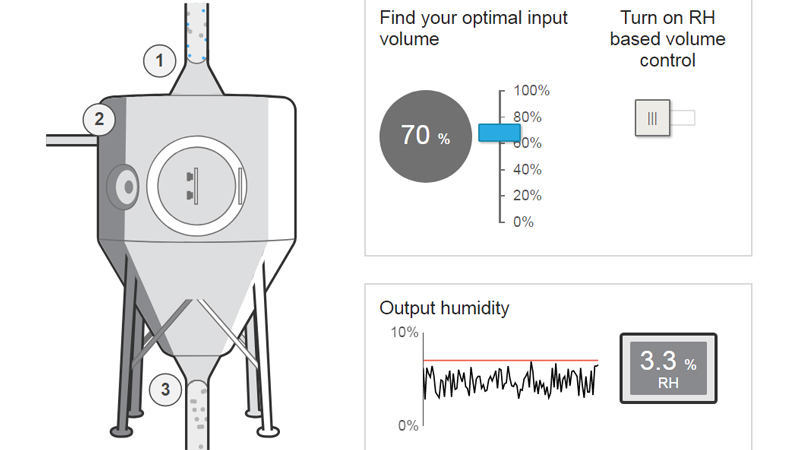This screenshot has height=450, width=800.
Task: Click the blue input volume slider handle
Action: tap(498, 132)
